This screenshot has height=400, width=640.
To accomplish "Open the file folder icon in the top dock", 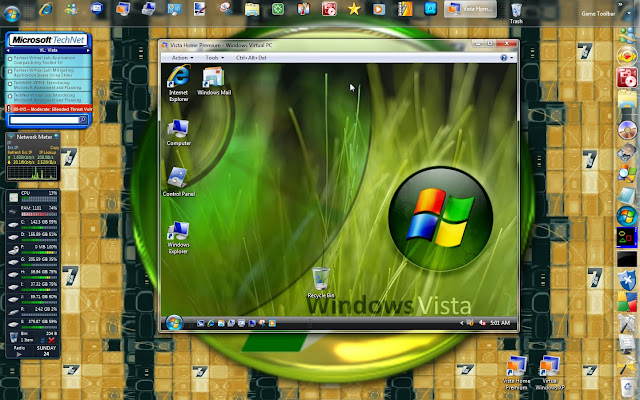I will pyautogui.click(x=252, y=9).
